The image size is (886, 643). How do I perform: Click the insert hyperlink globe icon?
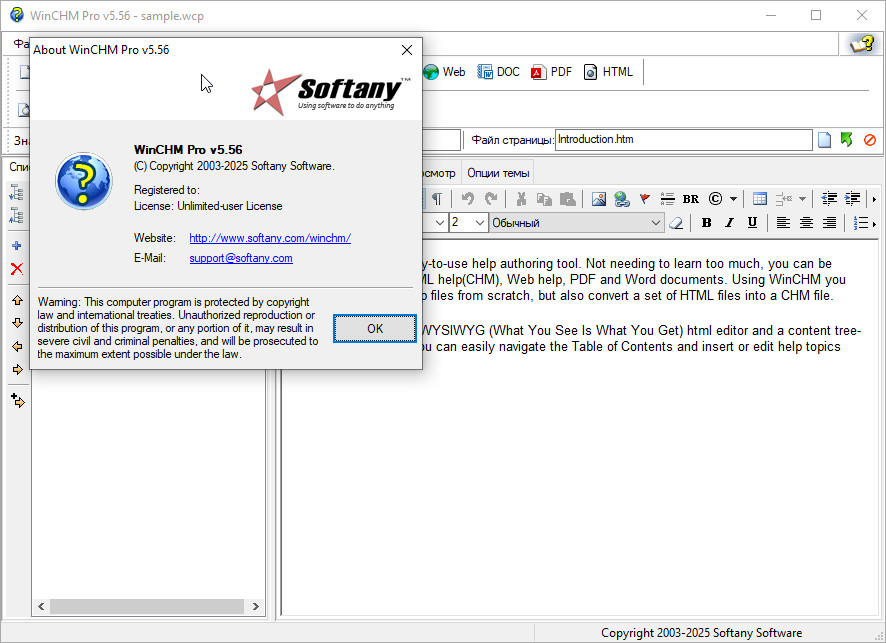tap(622, 199)
